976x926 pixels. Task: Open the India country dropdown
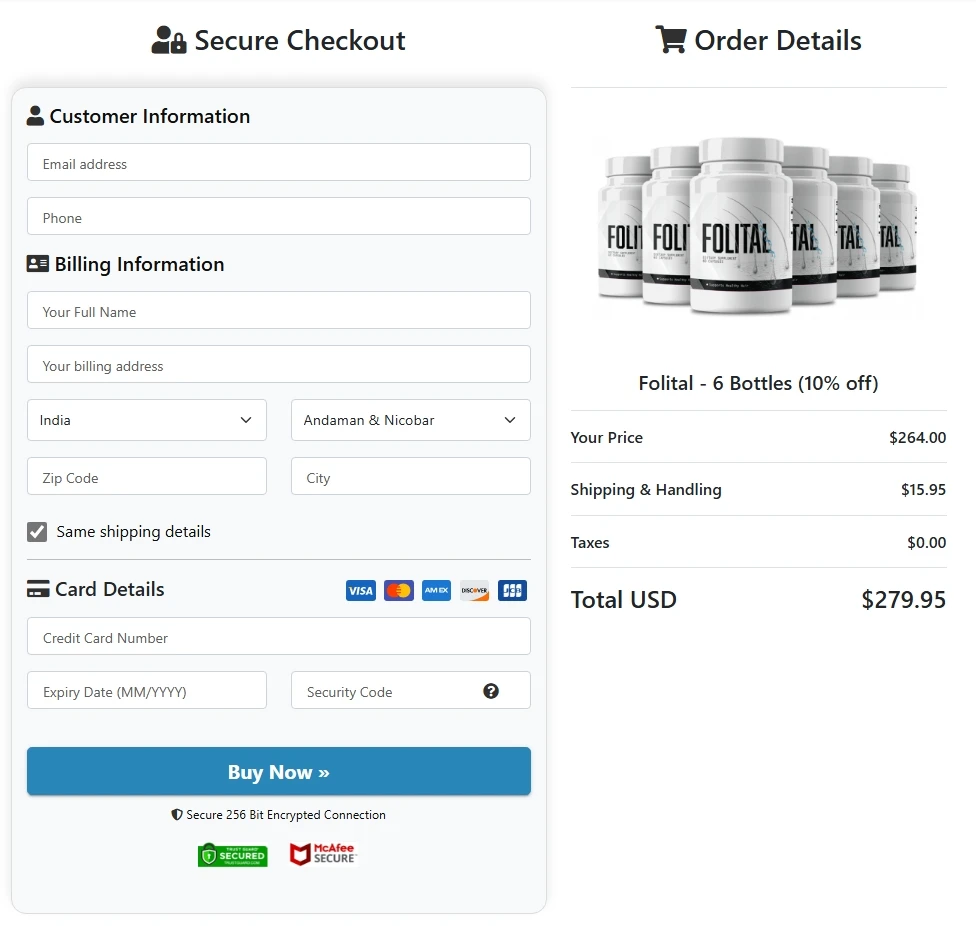[146, 420]
